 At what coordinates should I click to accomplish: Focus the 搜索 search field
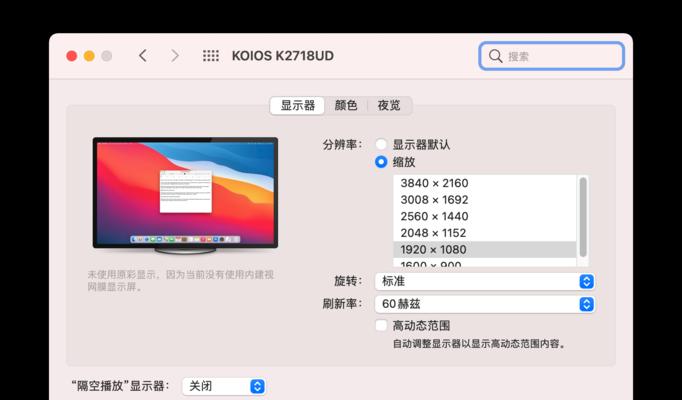click(x=552, y=56)
